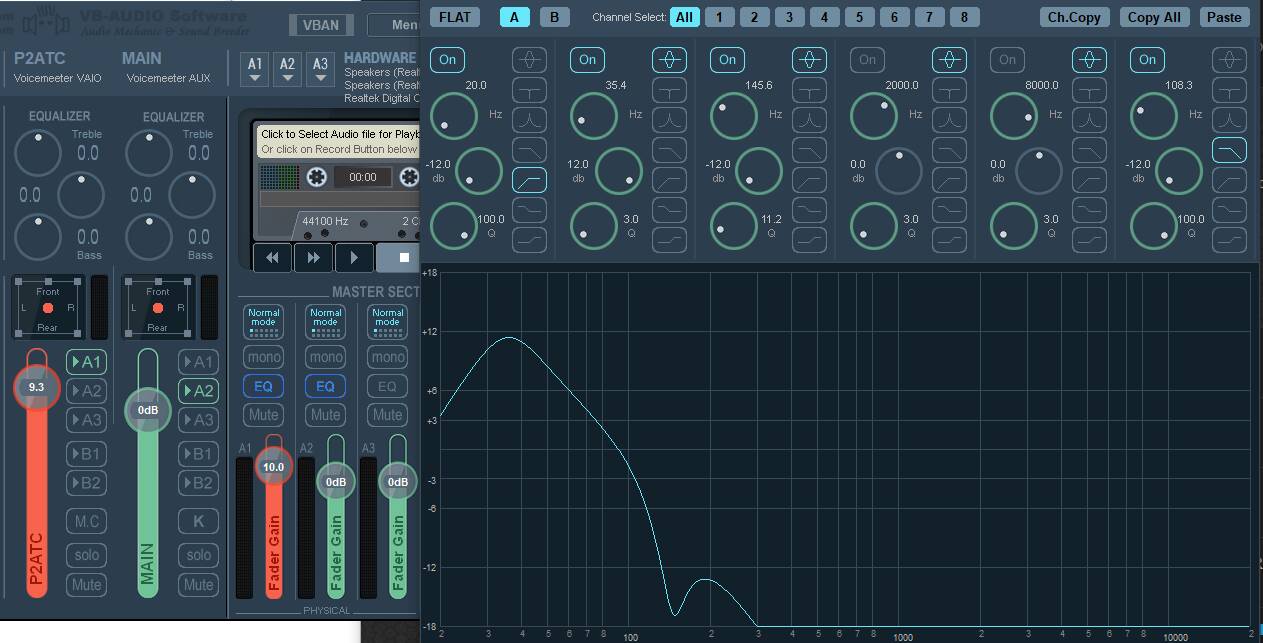This screenshot has height=643, width=1263.
Task: Select low-pass filter for the 145.6 Hz band
Action: 810,150
